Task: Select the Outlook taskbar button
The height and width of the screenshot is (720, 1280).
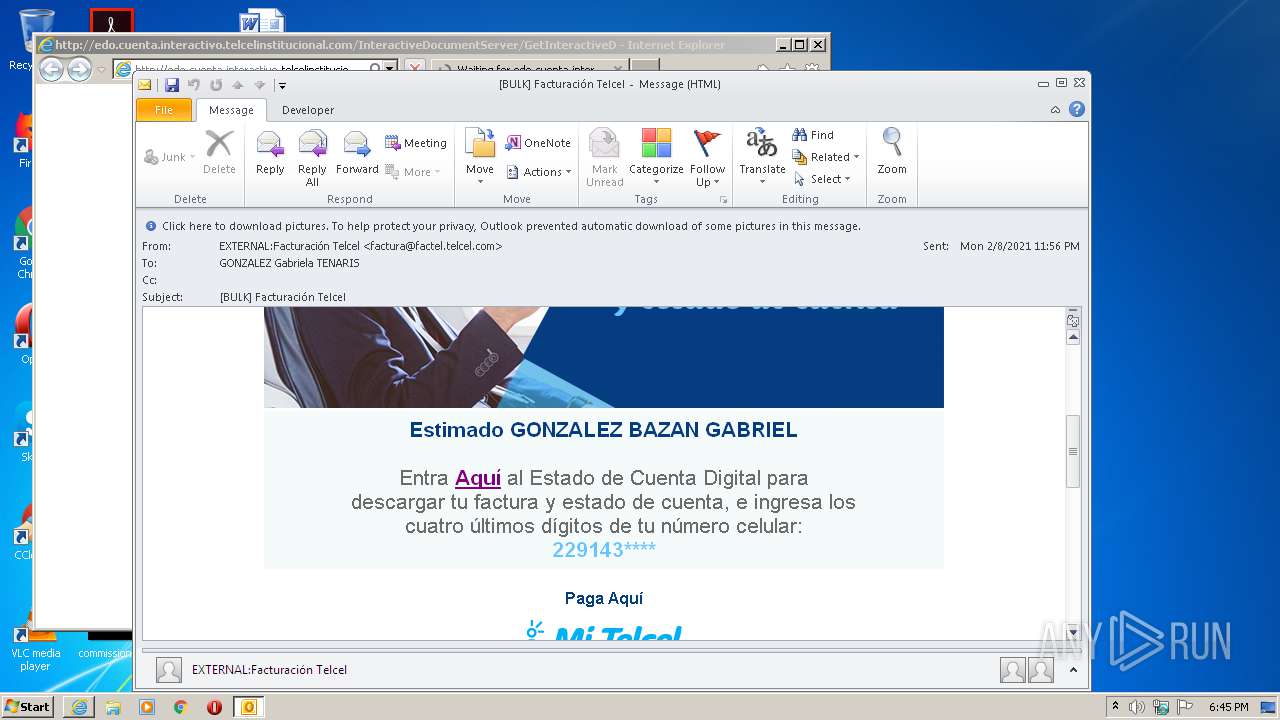Action: coord(249,707)
